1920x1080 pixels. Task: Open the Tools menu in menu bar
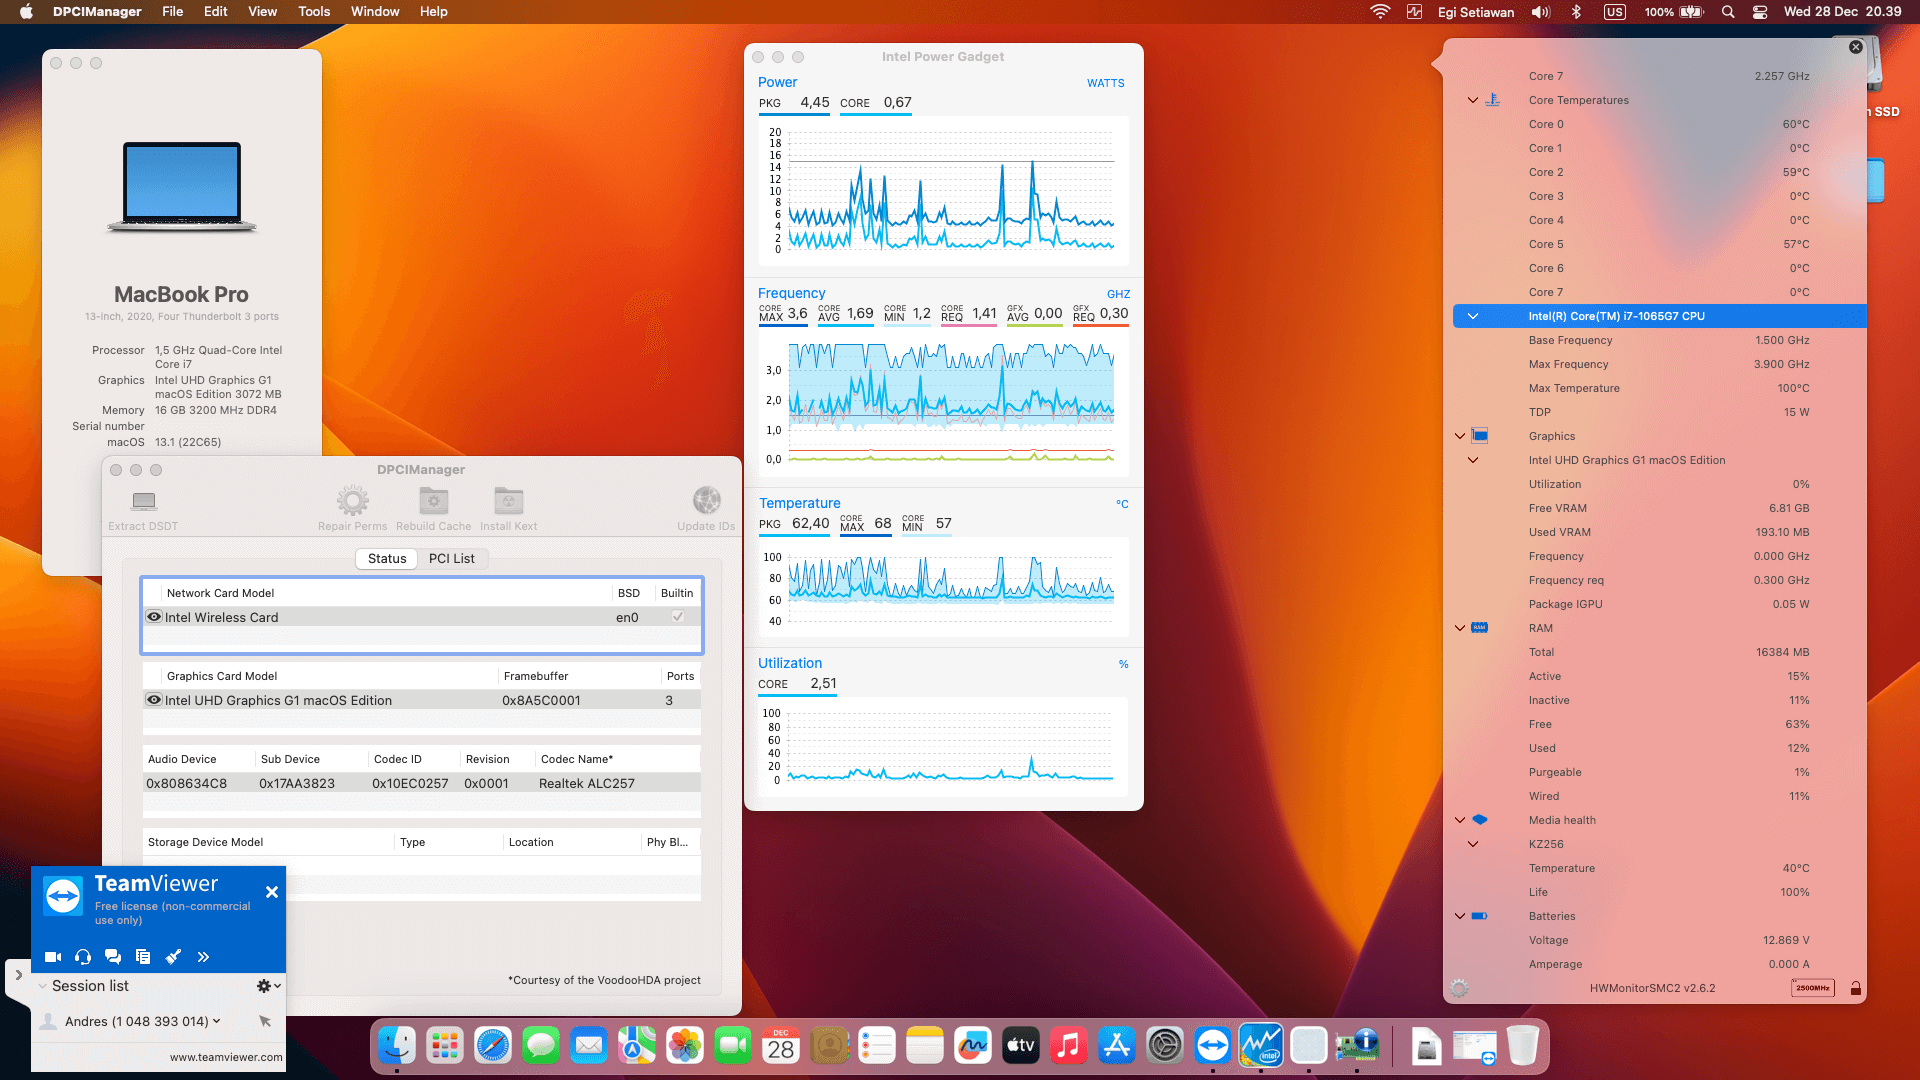coord(313,12)
